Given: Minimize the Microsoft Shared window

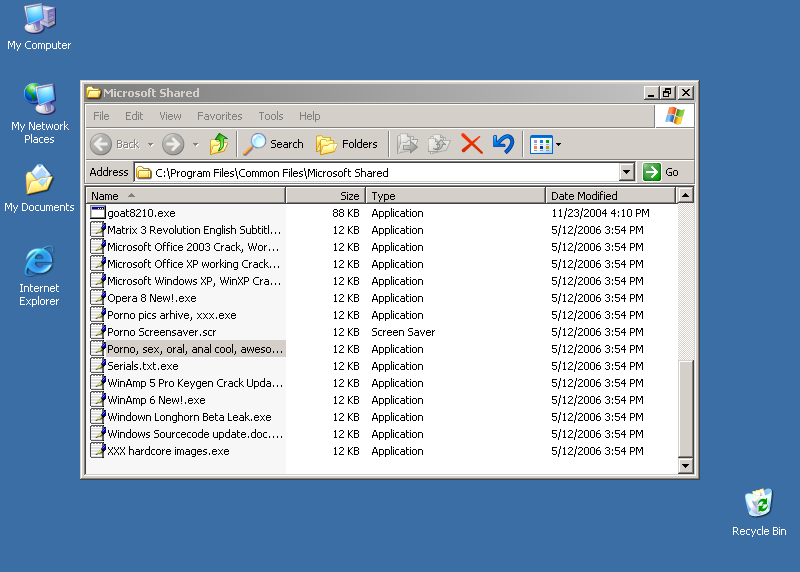Looking at the screenshot, I should (x=650, y=93).
